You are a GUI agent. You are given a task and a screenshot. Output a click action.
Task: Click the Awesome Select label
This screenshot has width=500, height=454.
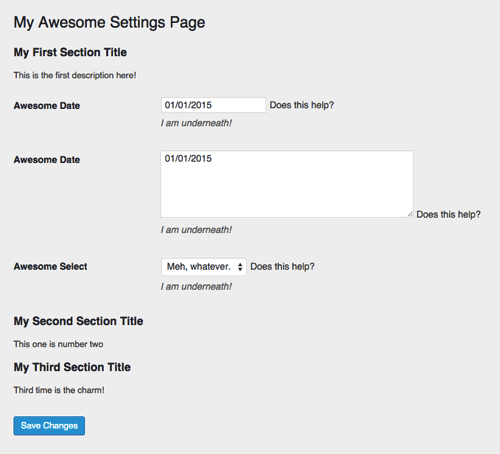(50, 266)
